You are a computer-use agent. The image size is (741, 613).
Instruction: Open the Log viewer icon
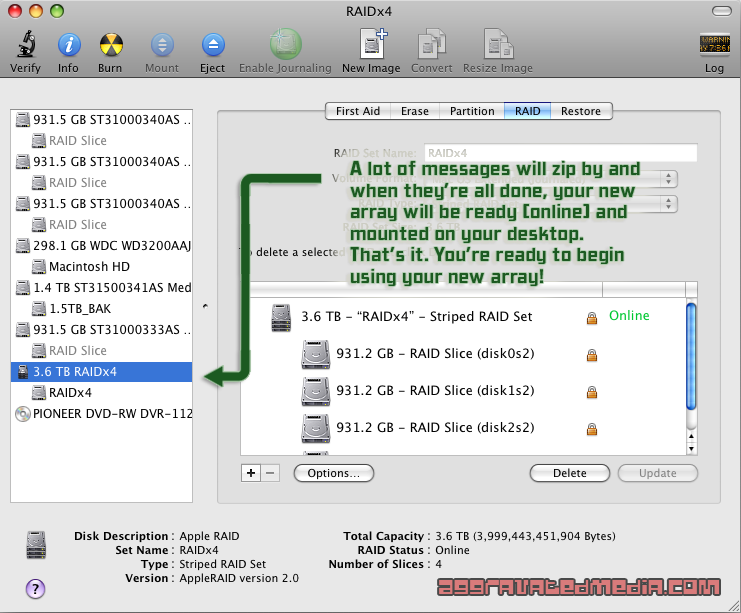point(715,44)
